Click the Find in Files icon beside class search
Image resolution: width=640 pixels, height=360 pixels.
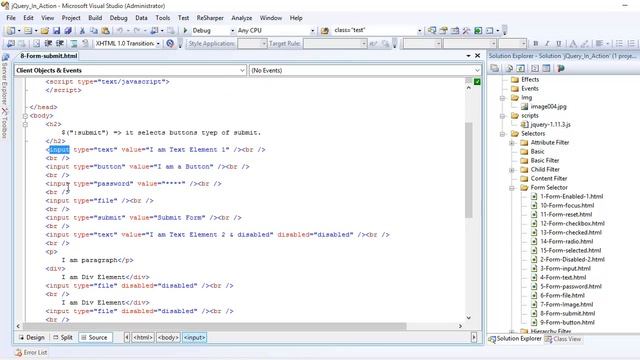tap(325, 31)
